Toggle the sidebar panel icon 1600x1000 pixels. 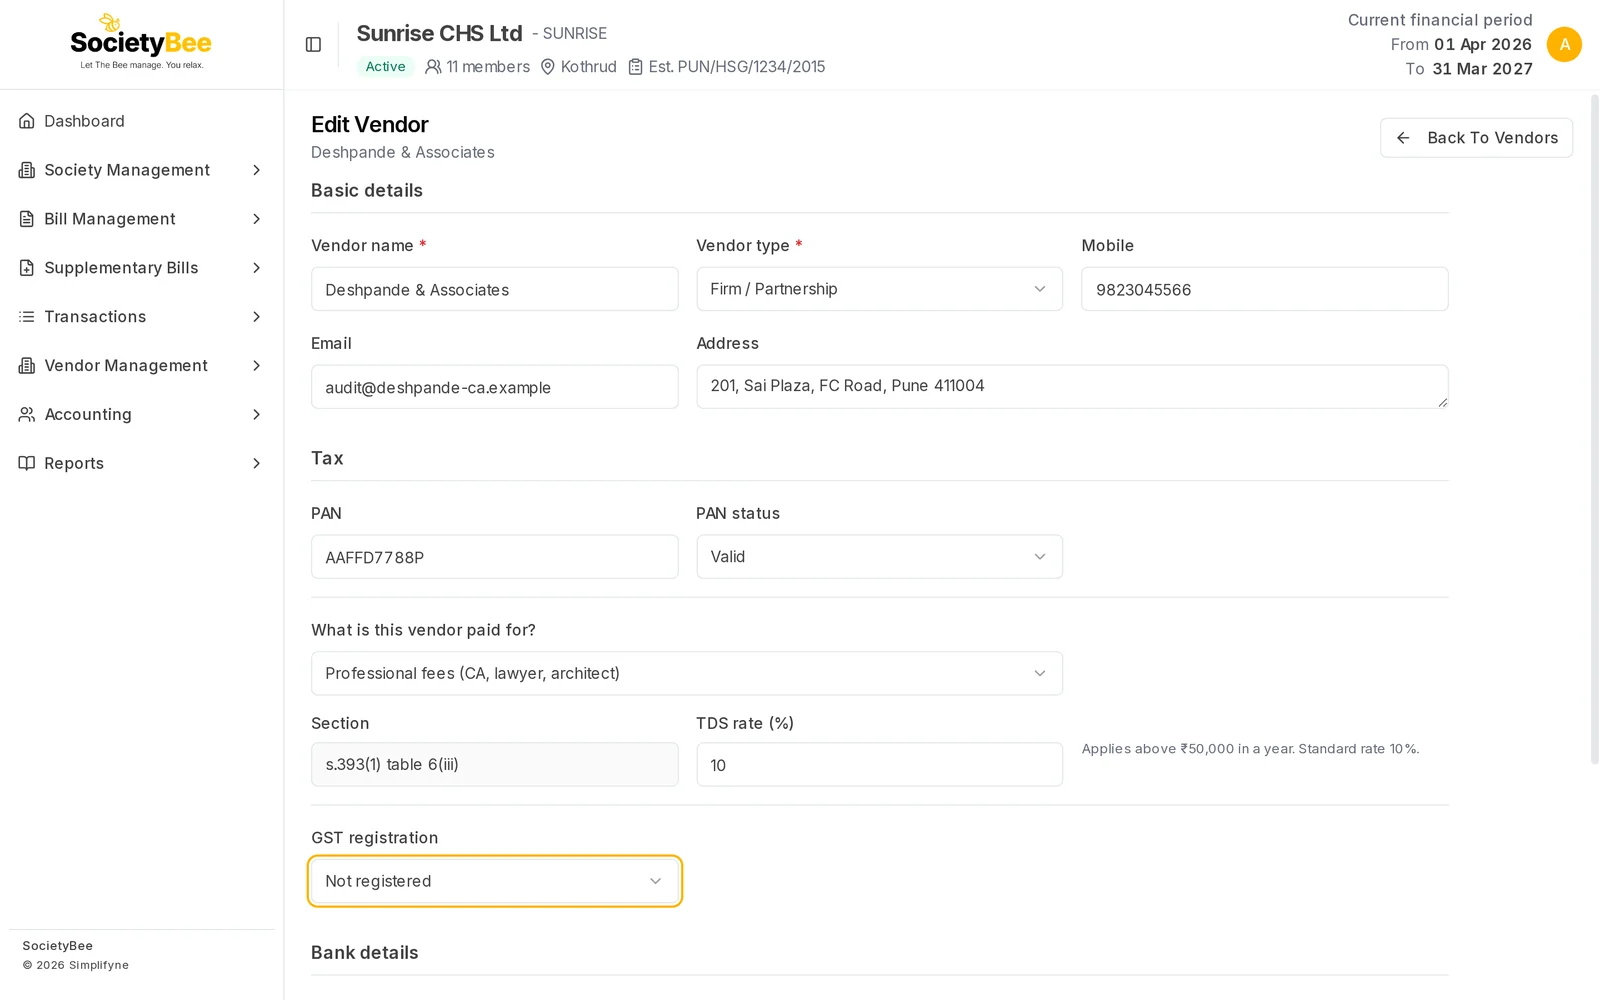[x=313, y=45]
